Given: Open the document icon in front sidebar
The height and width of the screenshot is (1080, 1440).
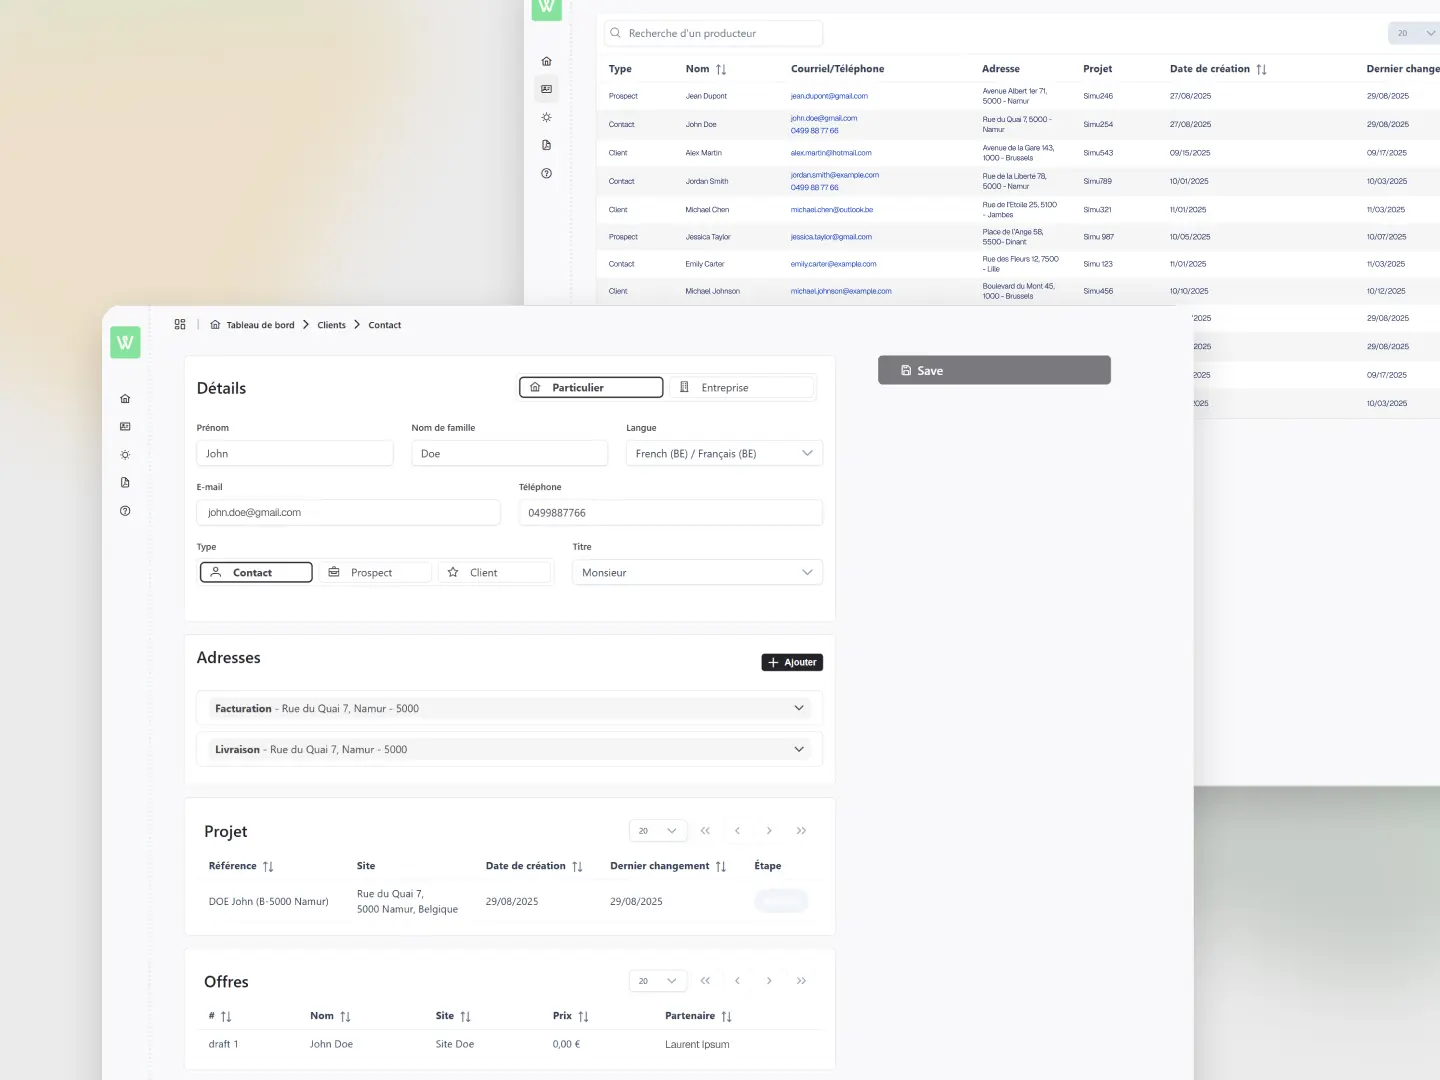Looking at the screenshot, I should point(125,483).
